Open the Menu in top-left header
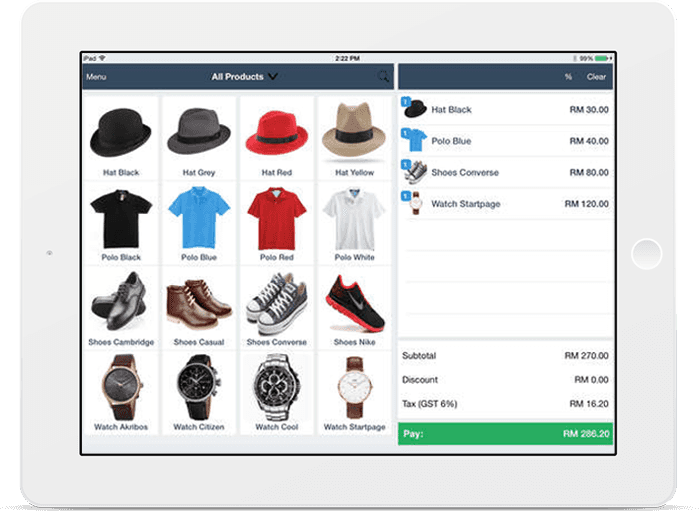 pyautogui.click(x=96, y=77)
